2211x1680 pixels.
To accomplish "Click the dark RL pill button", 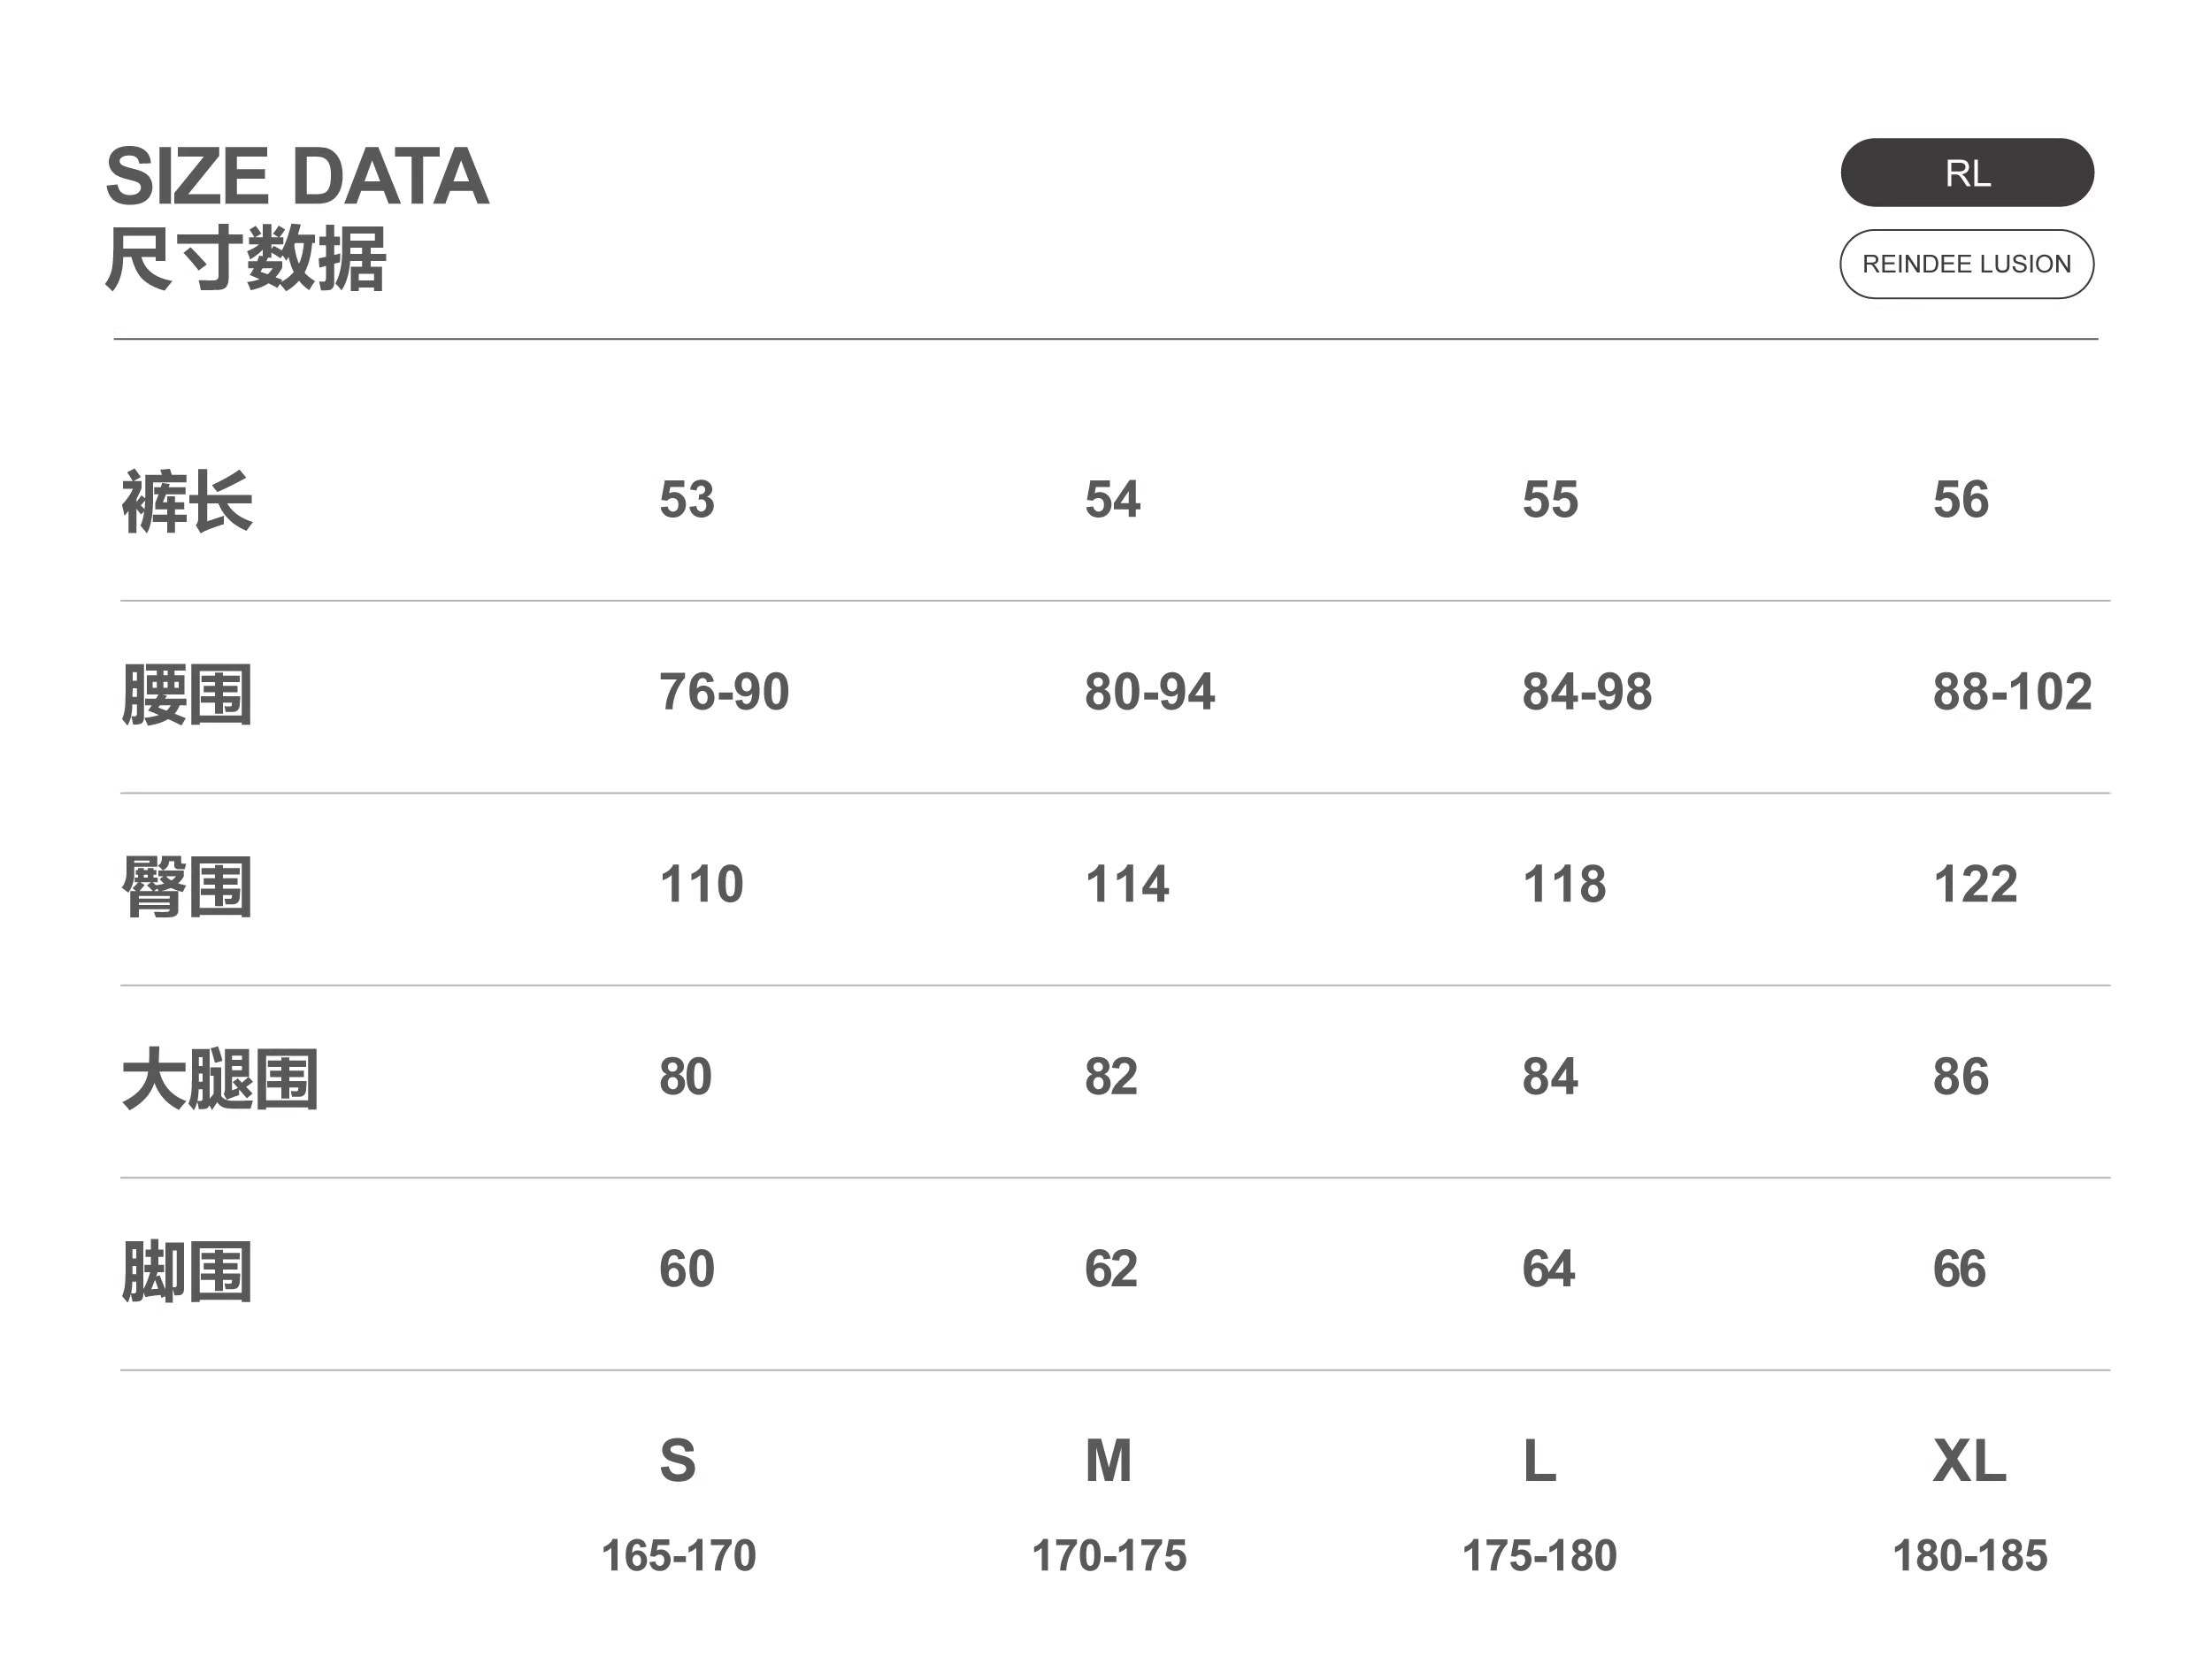I will click(x=1966, y=173).
